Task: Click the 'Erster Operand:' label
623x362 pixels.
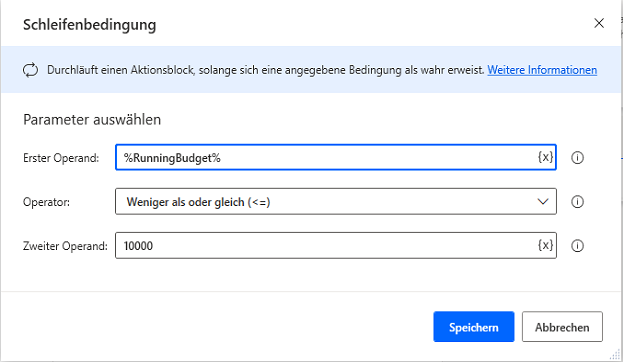Action: click(x=61, y=158)
